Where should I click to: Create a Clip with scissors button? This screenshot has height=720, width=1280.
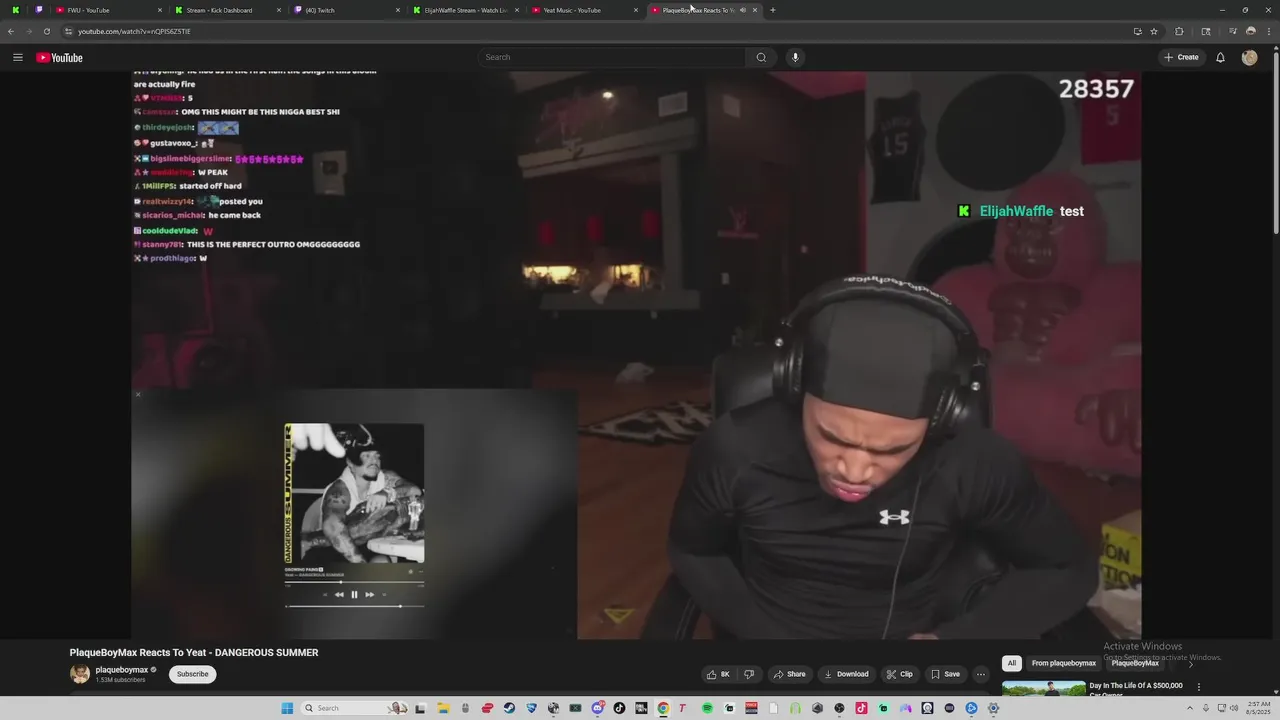click(899, 674)
